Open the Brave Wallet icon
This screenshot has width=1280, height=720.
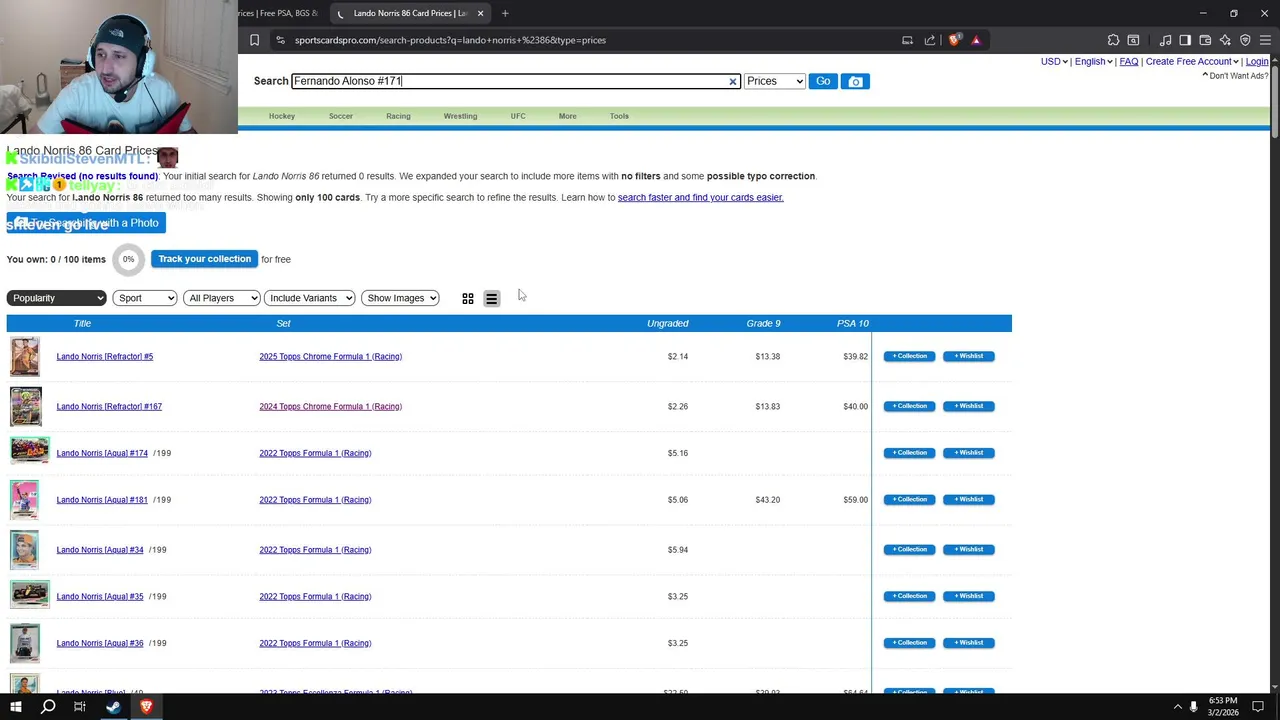pyautogui.click(x=1205, y=40)
